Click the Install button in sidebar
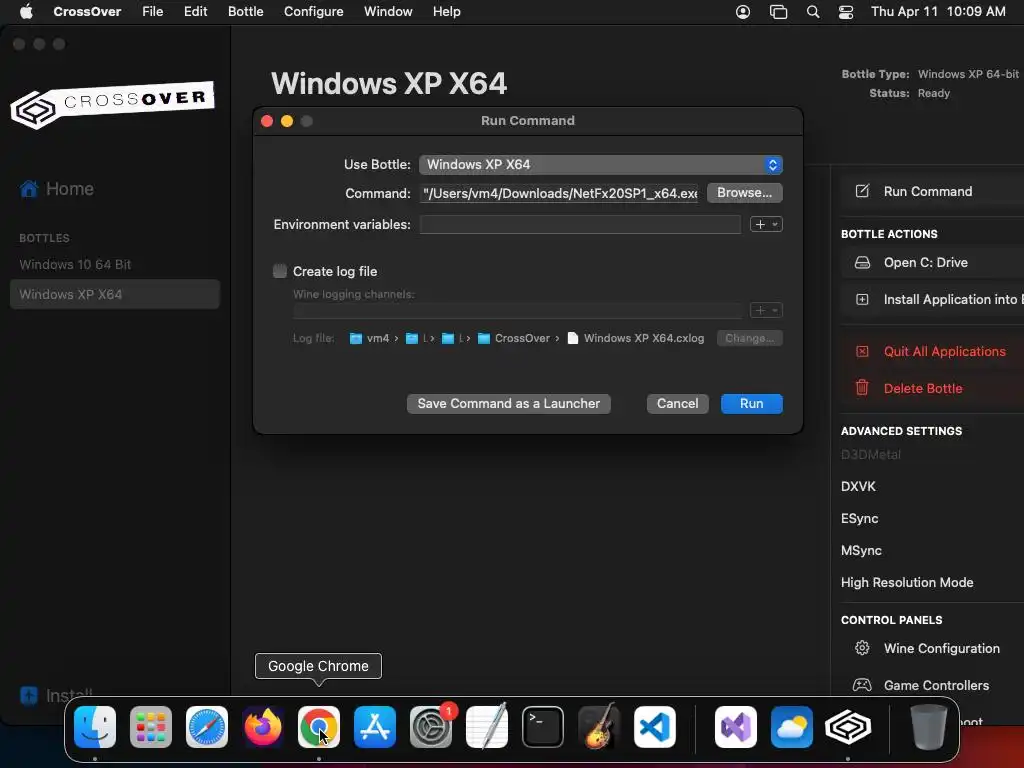The height and width of the screenshot is (768, 1024). (x=57, y=696)
